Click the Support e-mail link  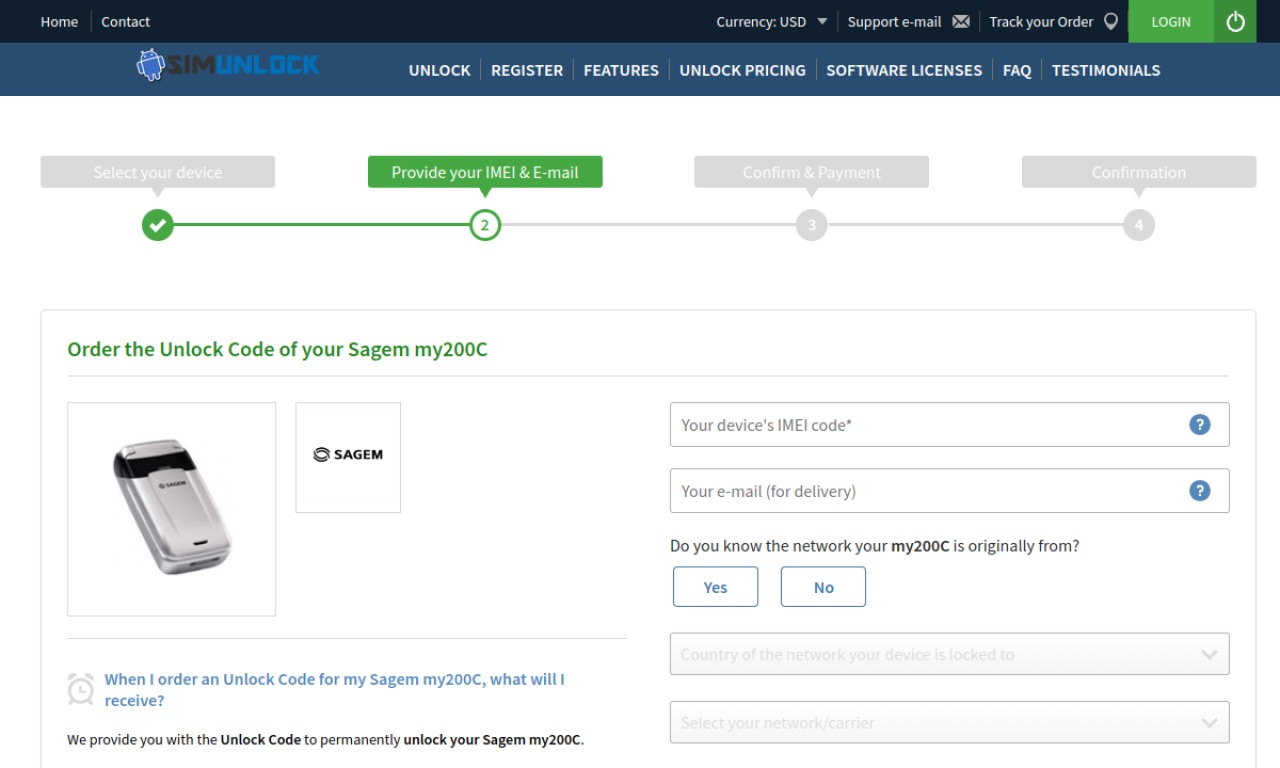(x=894, y=21)
